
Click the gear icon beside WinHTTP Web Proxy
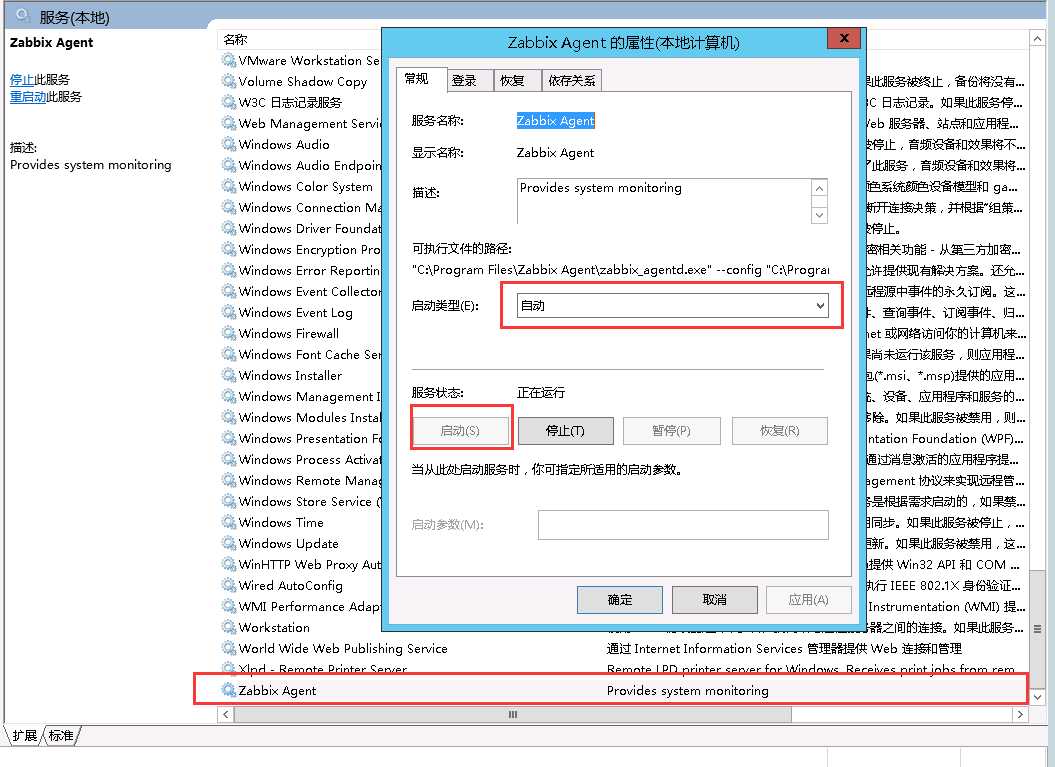coord(229,564)
